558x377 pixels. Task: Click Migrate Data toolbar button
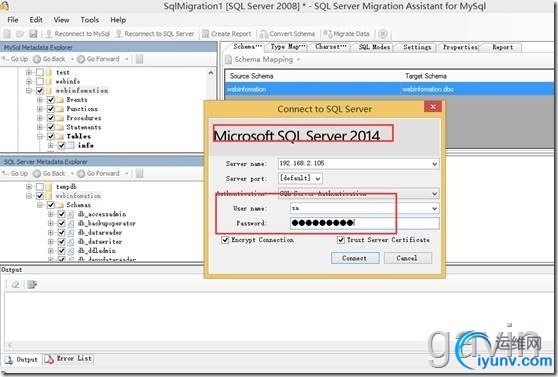[x=346, y=34]
